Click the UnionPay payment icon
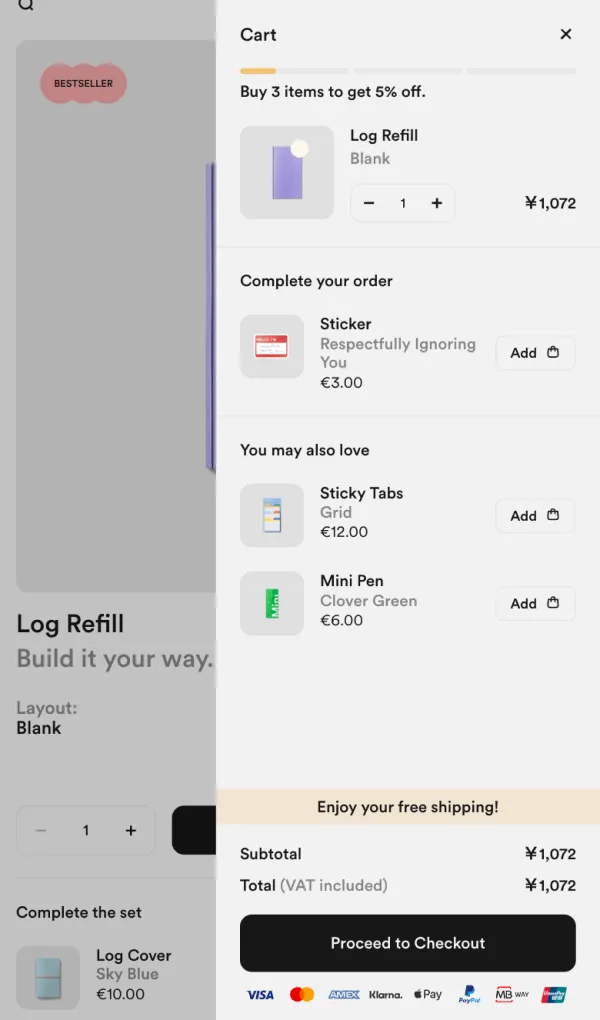600x1020 pixels. coord(554,995)
